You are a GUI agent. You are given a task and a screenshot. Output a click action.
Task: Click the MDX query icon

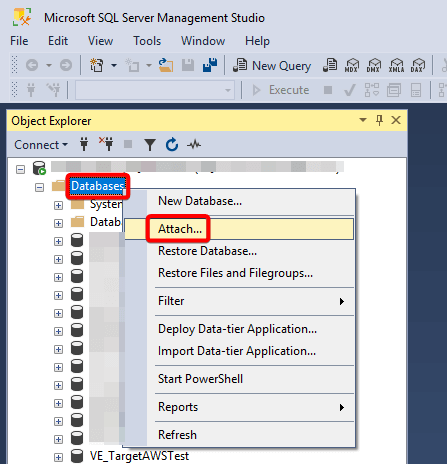pos(352,65)
